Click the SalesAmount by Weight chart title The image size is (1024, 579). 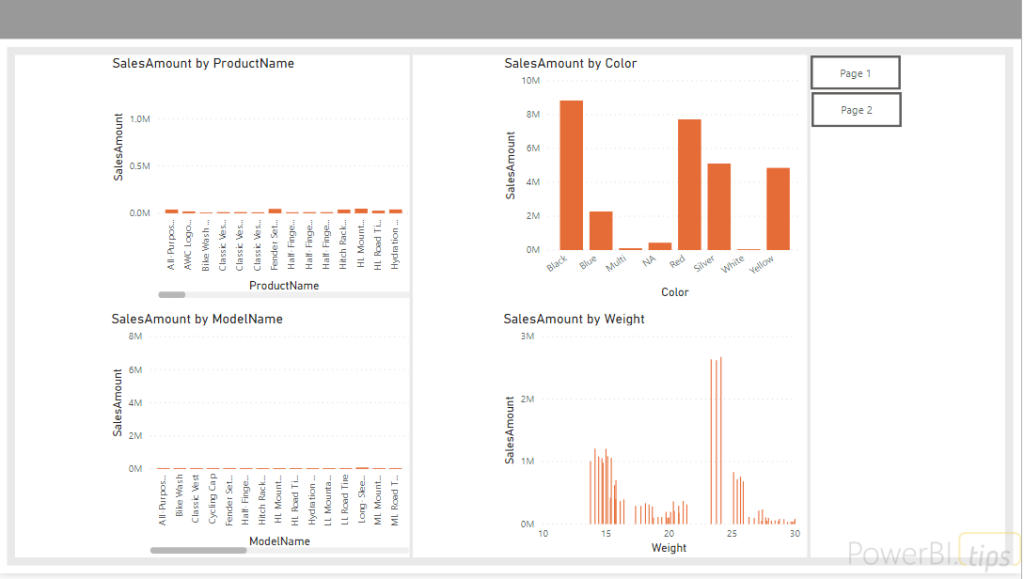tap(574, 319)
